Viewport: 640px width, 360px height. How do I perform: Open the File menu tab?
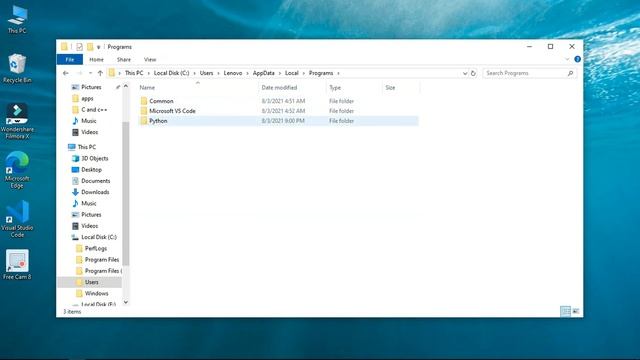70,60
